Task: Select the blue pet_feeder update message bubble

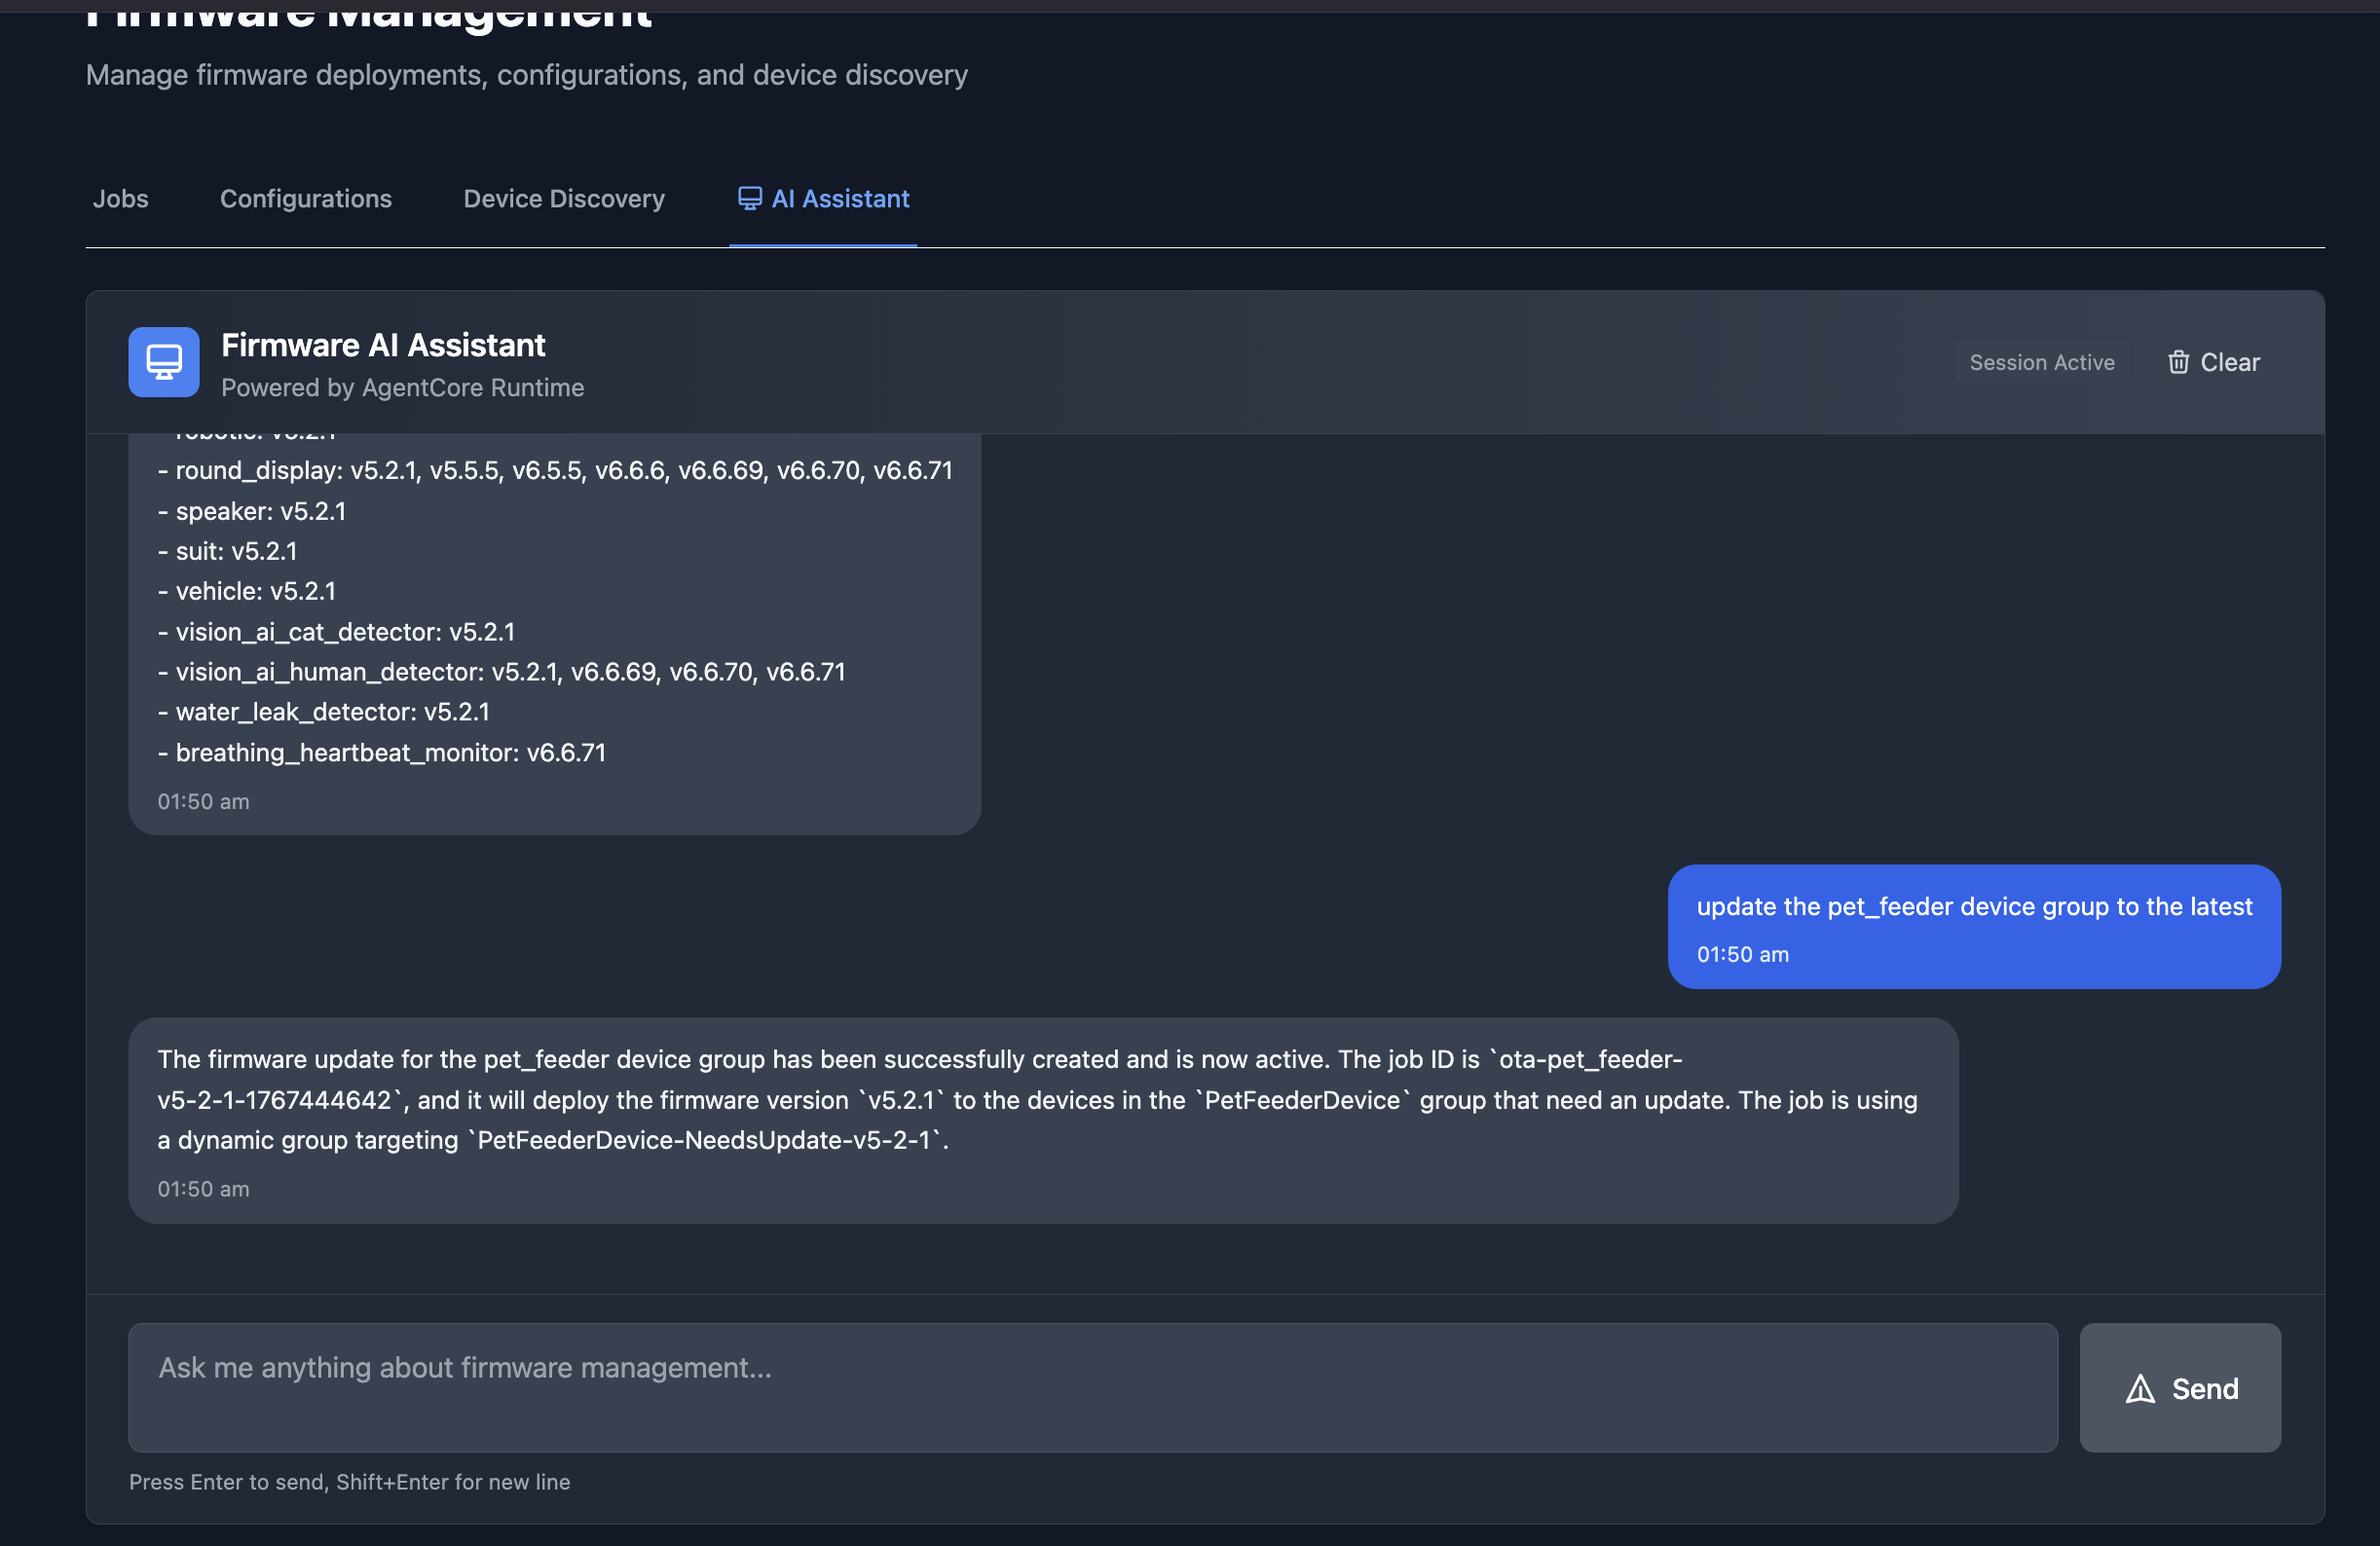Action: point(1973,927)
